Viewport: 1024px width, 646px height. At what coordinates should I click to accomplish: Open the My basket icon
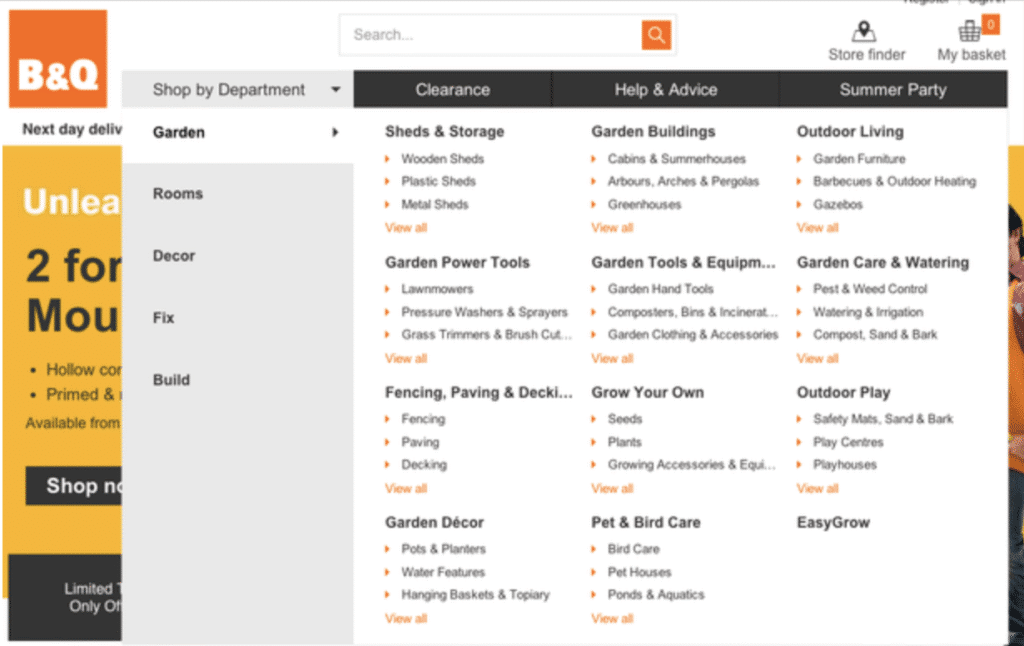969,31
